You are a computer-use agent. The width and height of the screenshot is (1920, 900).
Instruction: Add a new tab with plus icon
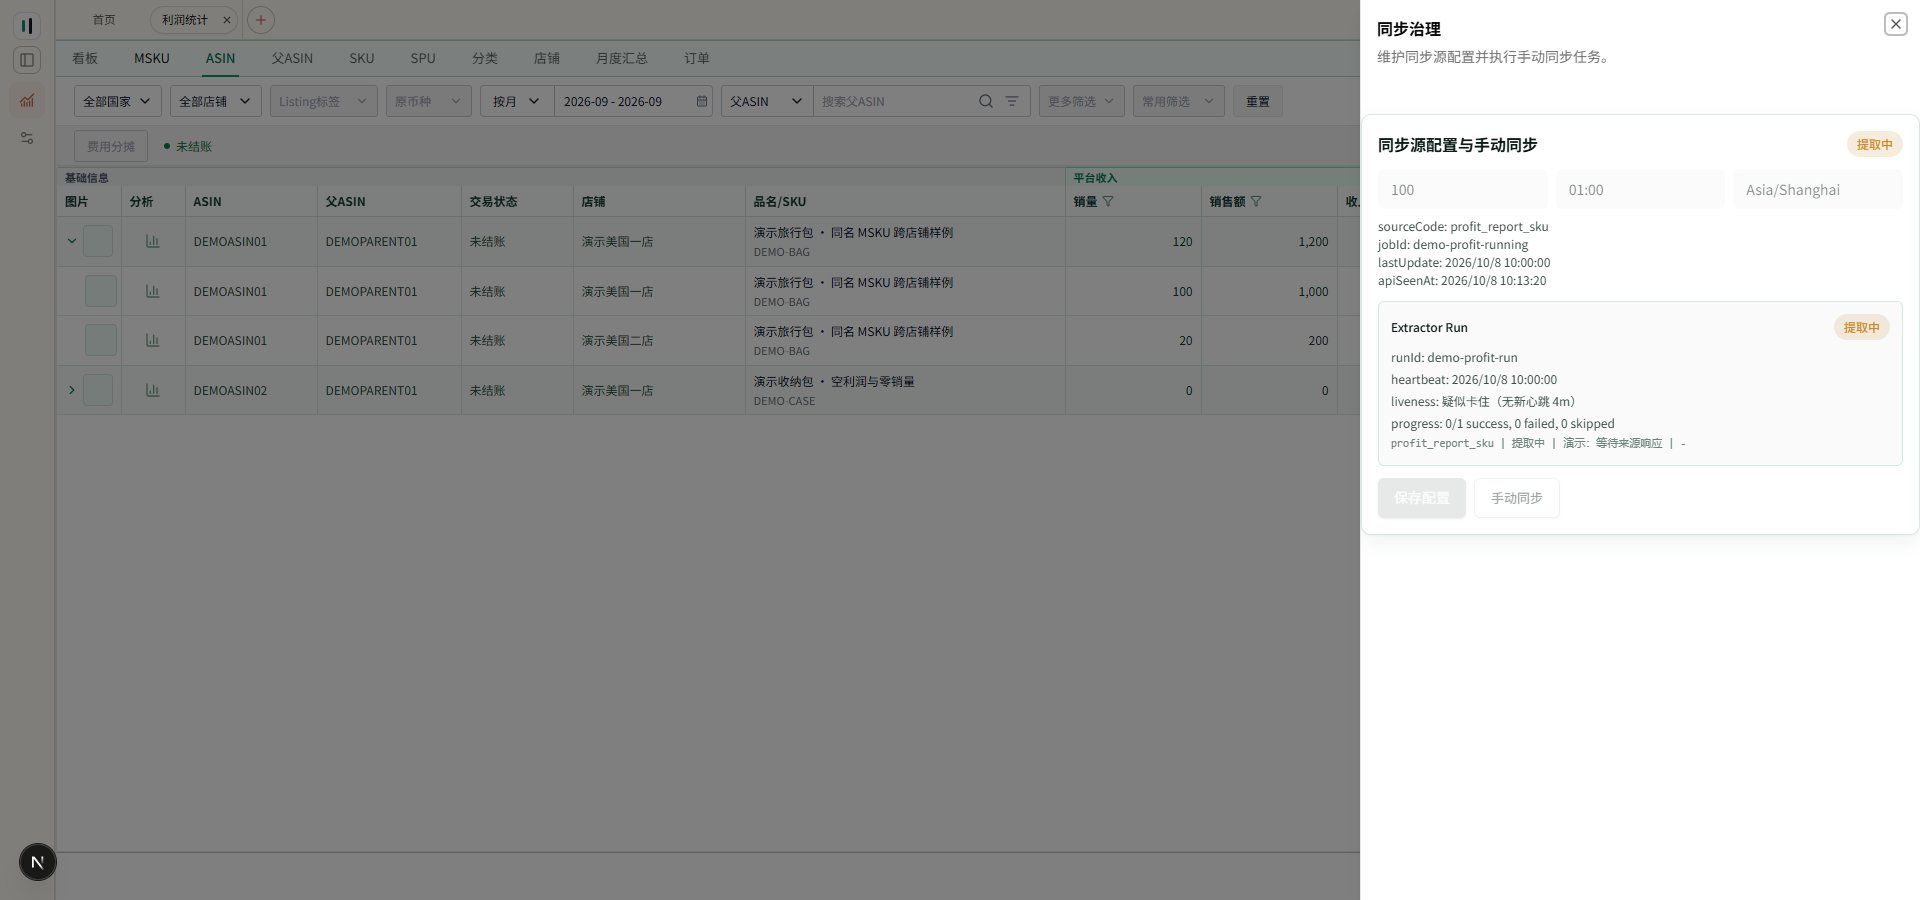click(260, 20)
